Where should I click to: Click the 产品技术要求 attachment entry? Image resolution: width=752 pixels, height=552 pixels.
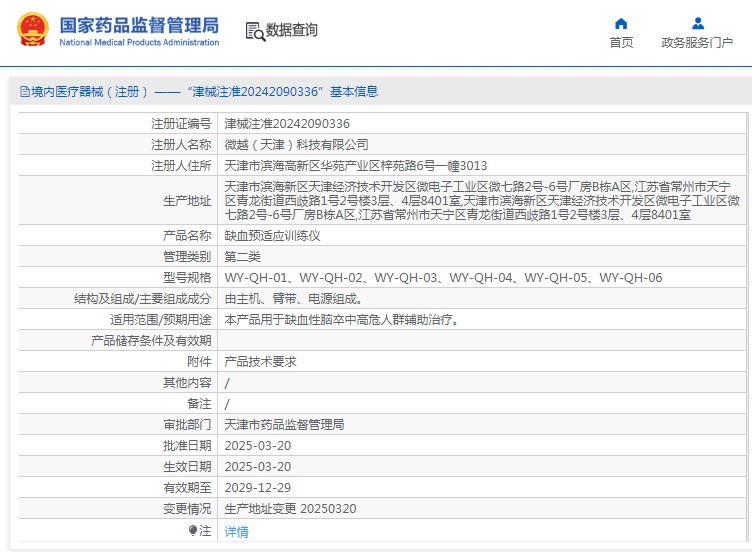(x=260, y=362)
